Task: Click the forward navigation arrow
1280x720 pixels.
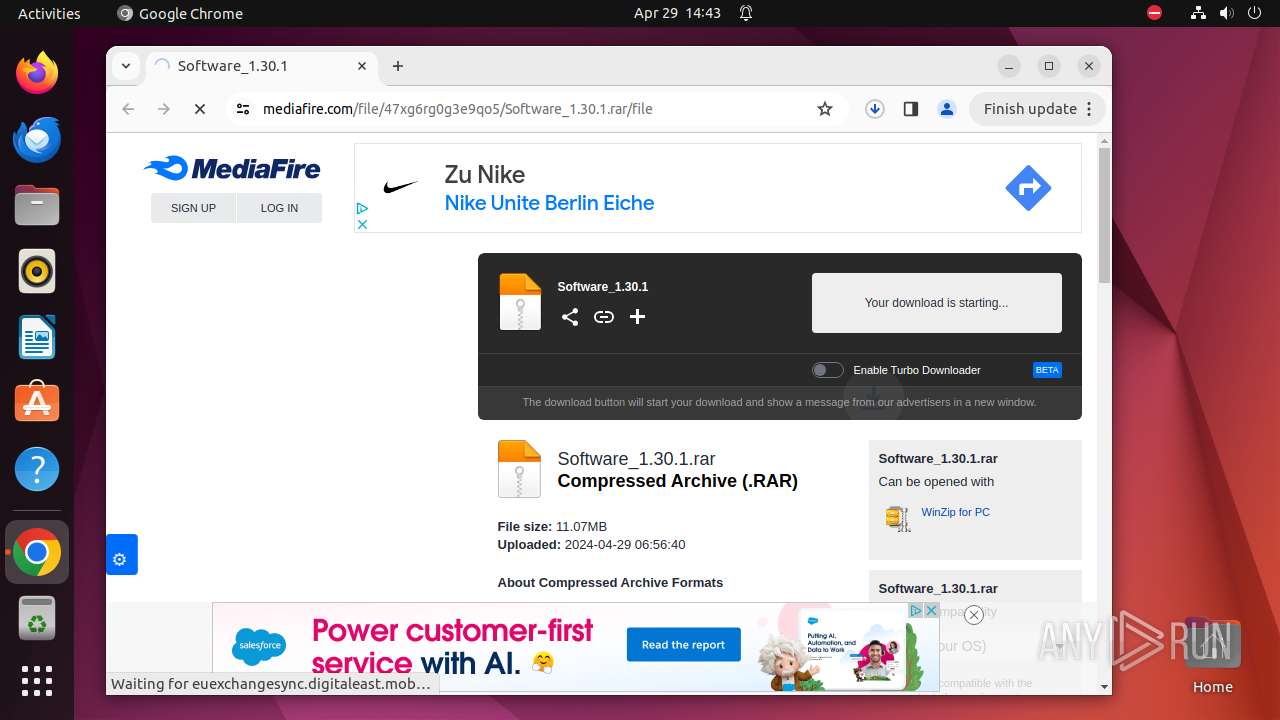Action: pos(164,109)
